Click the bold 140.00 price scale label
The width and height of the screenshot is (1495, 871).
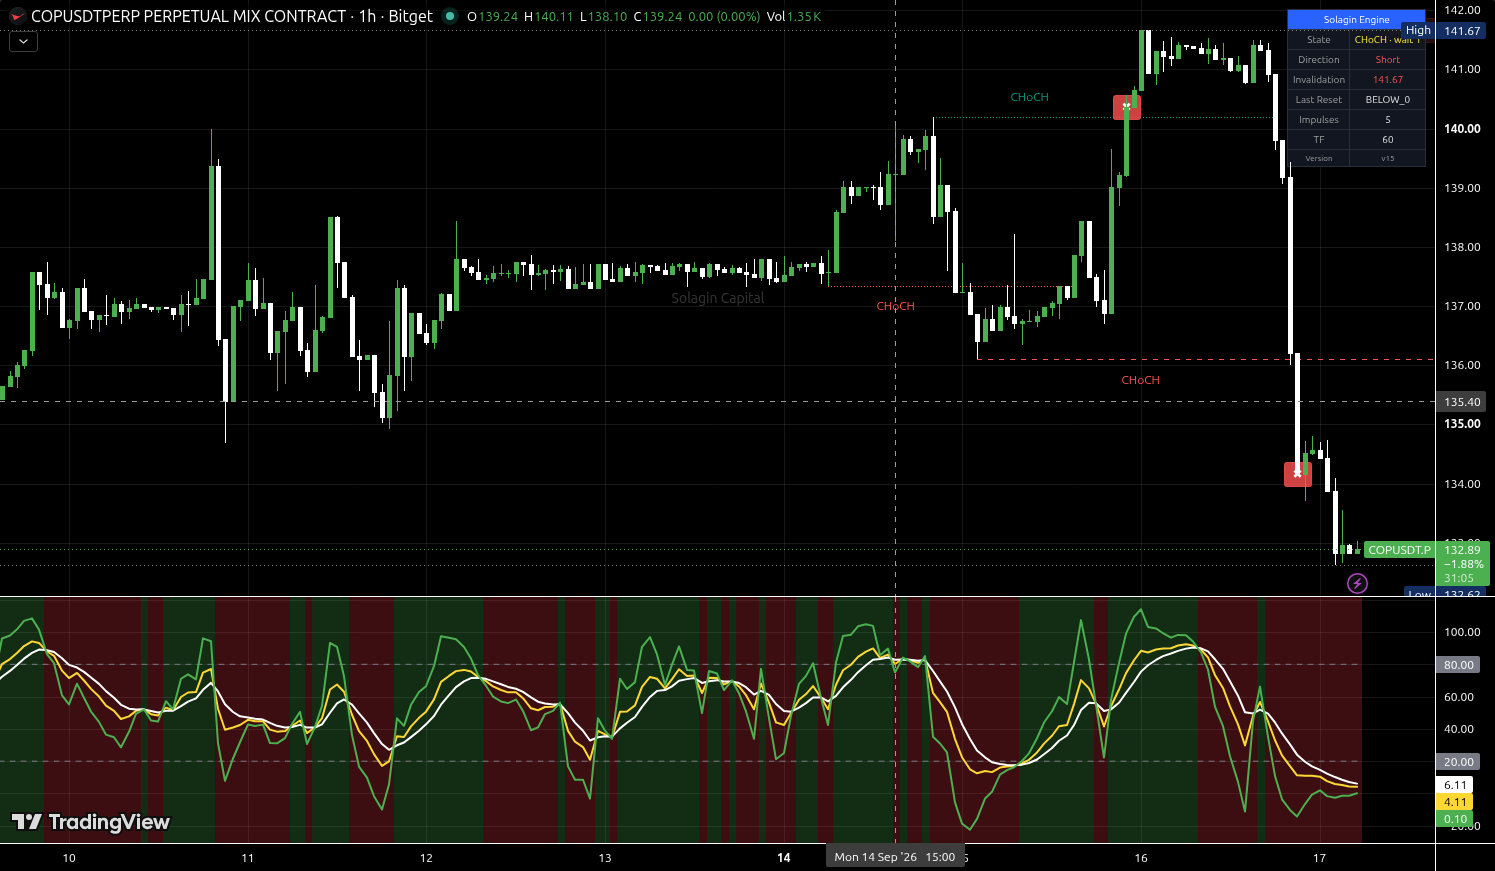tap(1462, 129)
